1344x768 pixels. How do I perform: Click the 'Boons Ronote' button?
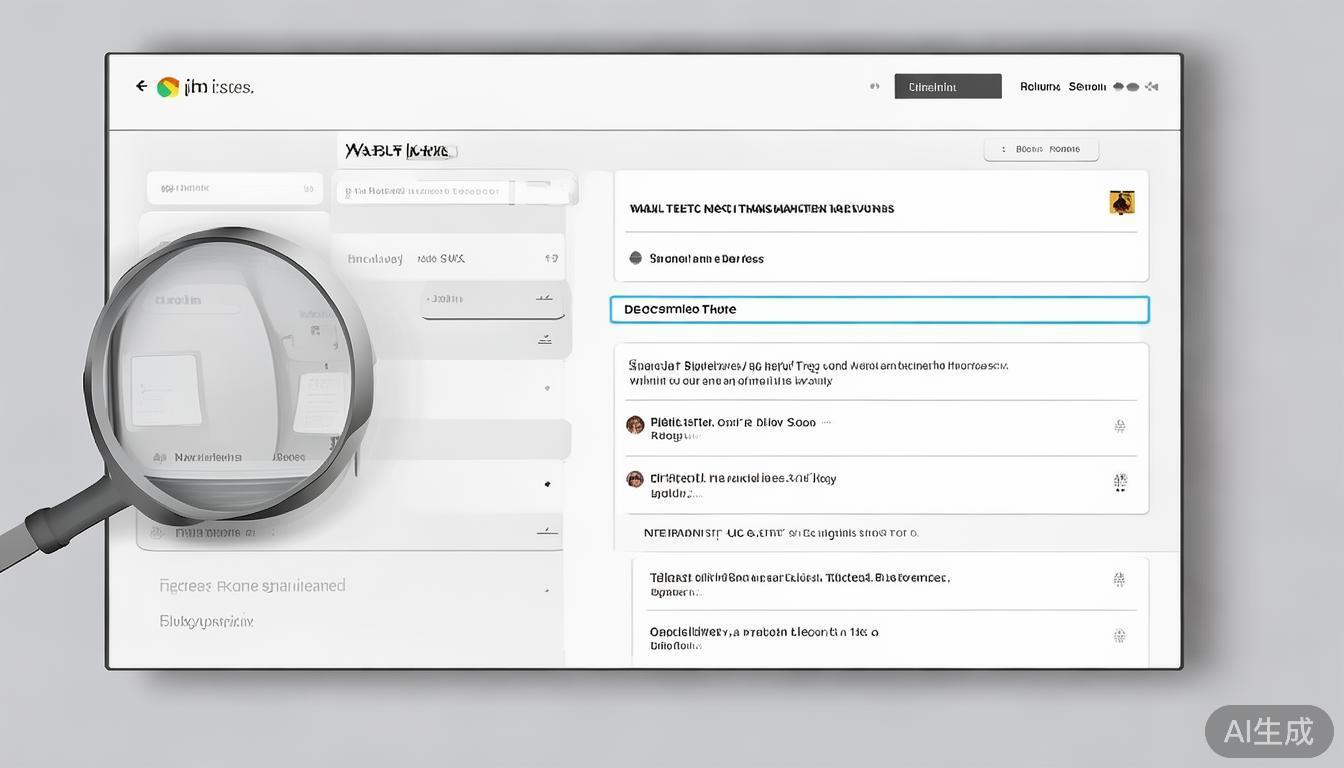tap(1041, 149)
